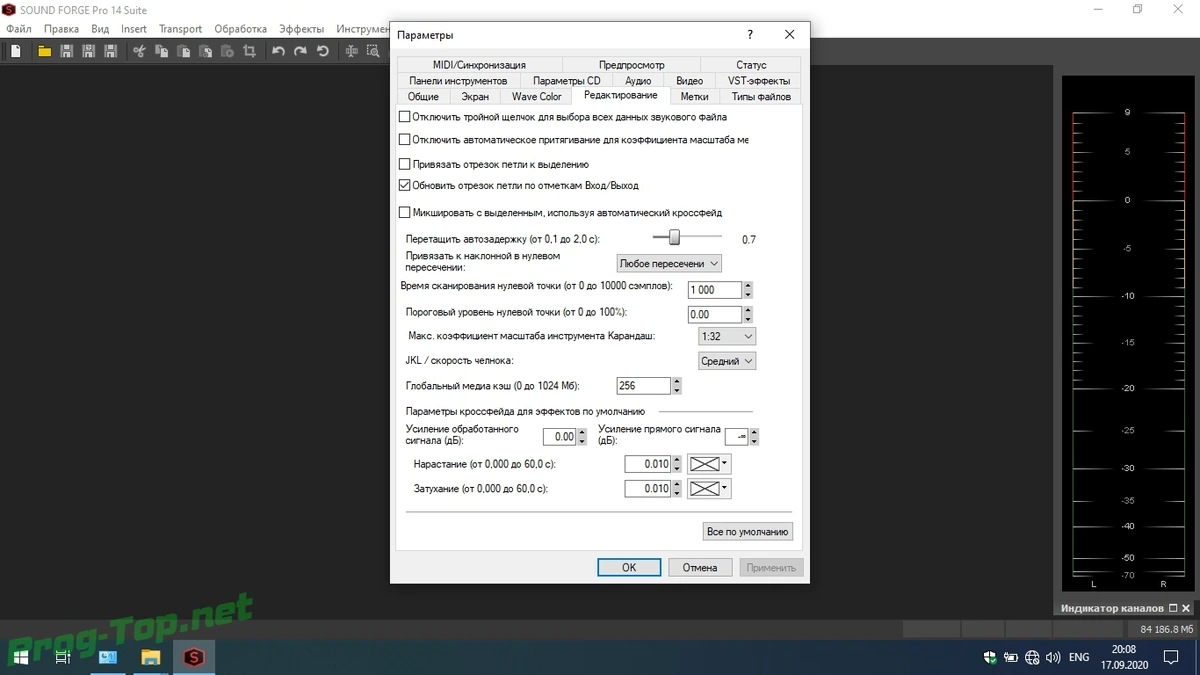
Task: Open the Карандаш 1:32 zoom dropdown
Action: [727, 336]
